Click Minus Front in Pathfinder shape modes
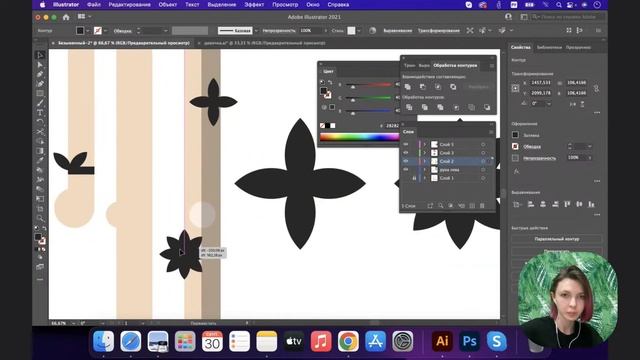Viewport: 640px width, 360px height. point(422,87)
